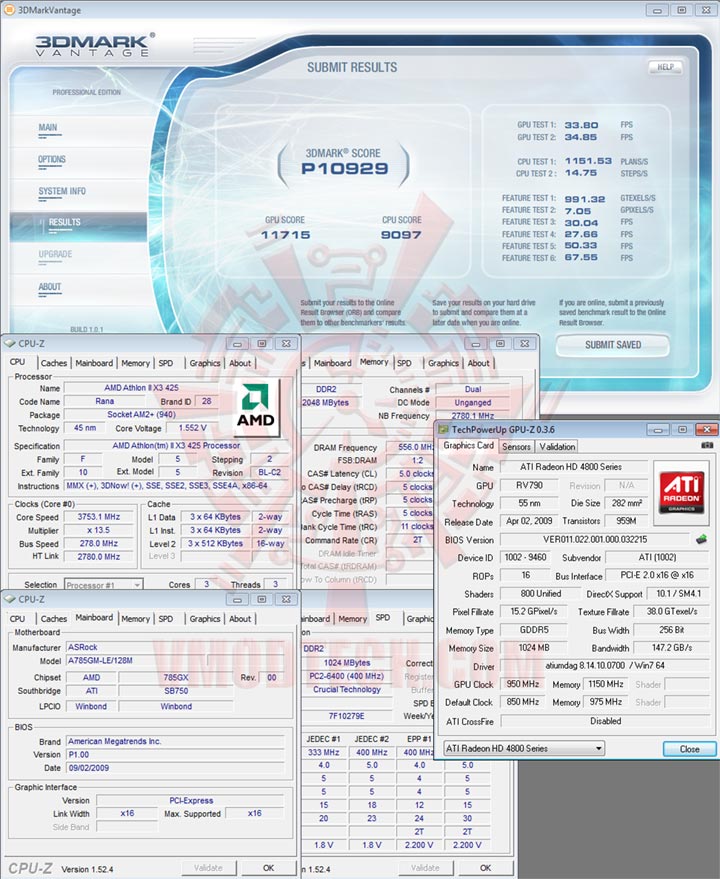Click Validate in the CPU-Z Mainboard window
Image resolution: width=720 pixels, height=879 pixels.
[x=208, y=868]
